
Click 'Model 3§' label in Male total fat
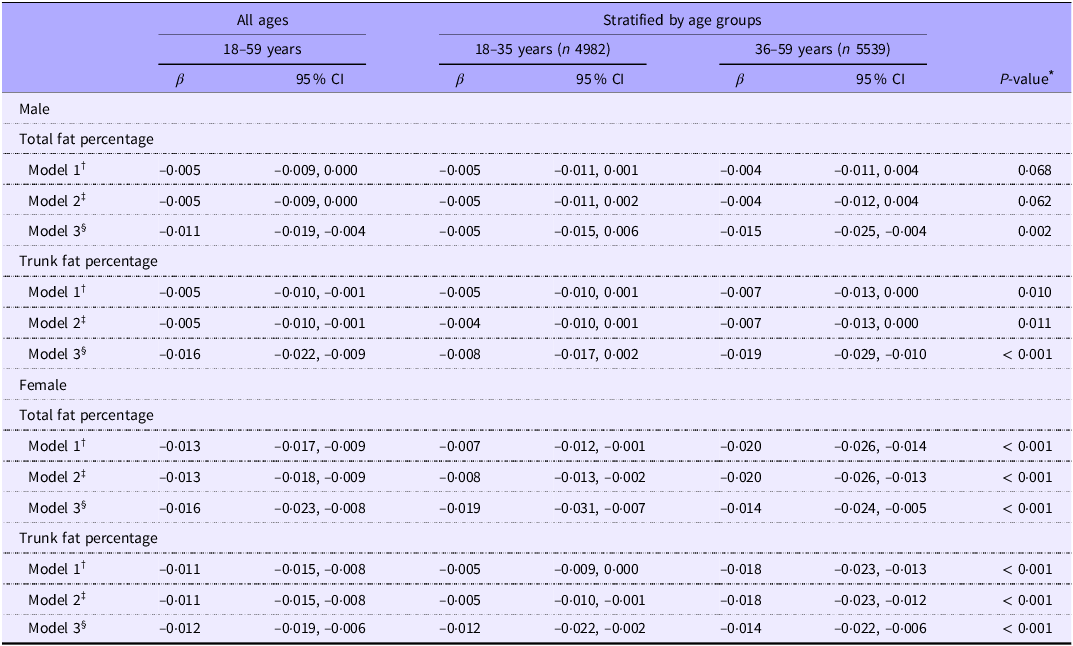point(57,231)
